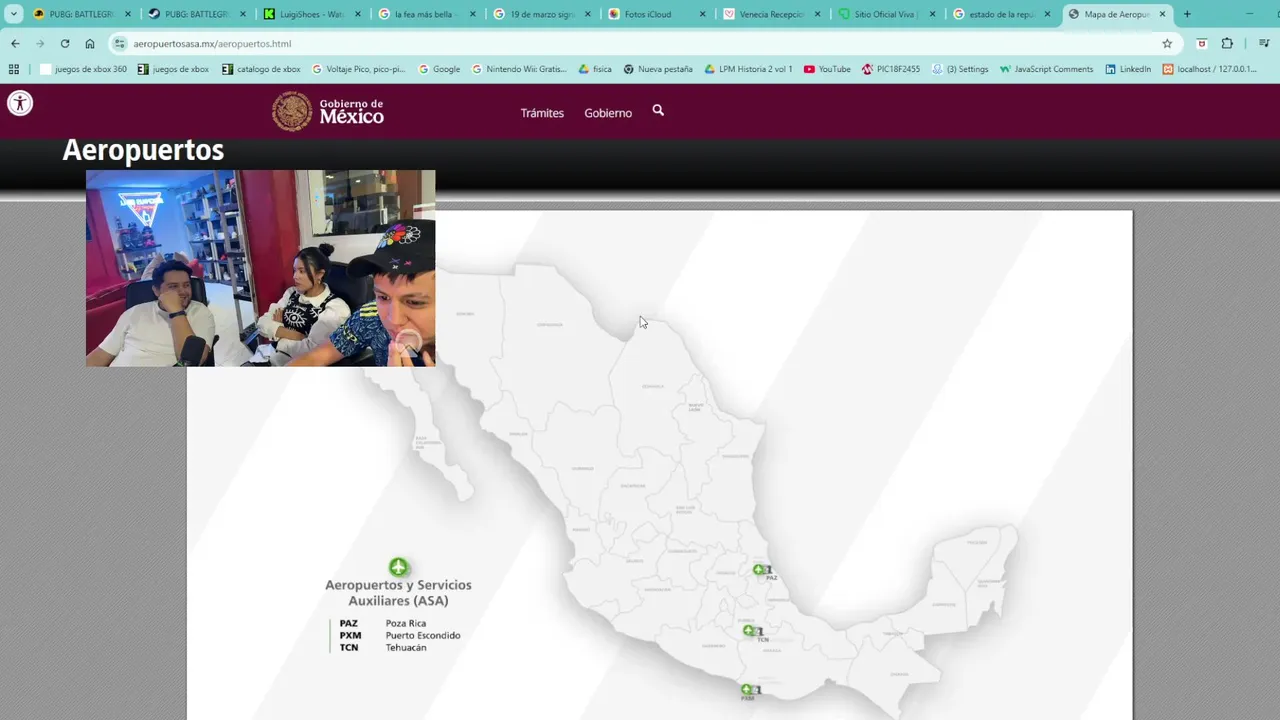The image size is (1280, 720).
Task: Open the juegos de xbox 360 bookmark
Action: (x=84, y=69)
